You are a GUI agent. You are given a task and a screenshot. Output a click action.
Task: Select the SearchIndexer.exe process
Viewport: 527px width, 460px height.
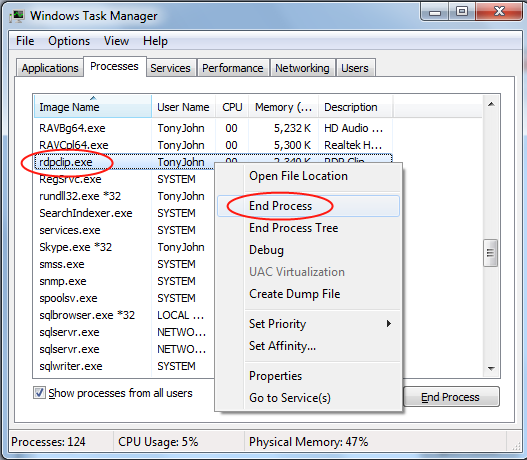(86, 213)
